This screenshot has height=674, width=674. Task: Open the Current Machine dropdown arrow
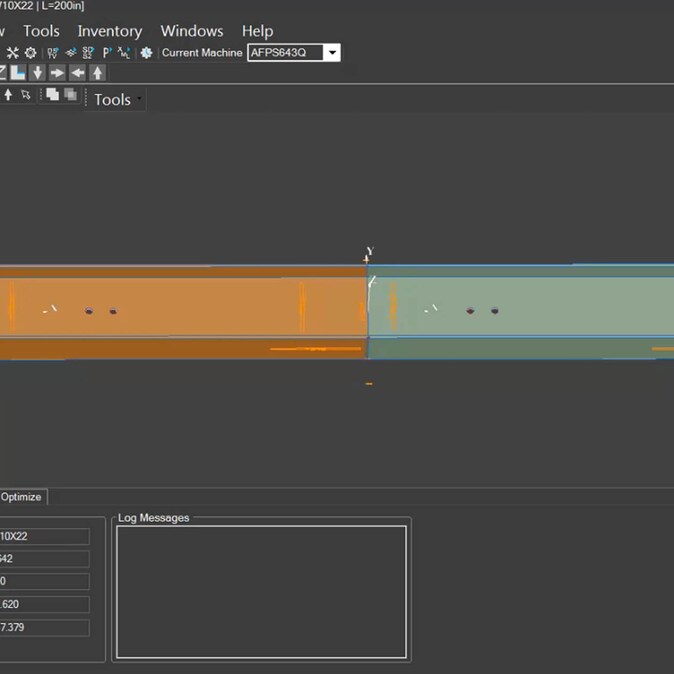click(332, 52)
